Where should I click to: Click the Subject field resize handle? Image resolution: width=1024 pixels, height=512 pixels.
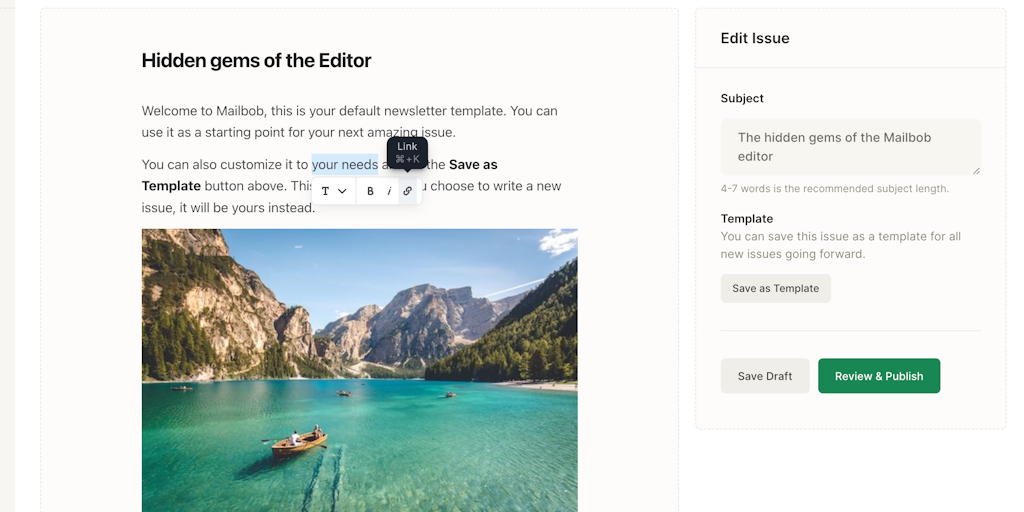click(976, 171)
